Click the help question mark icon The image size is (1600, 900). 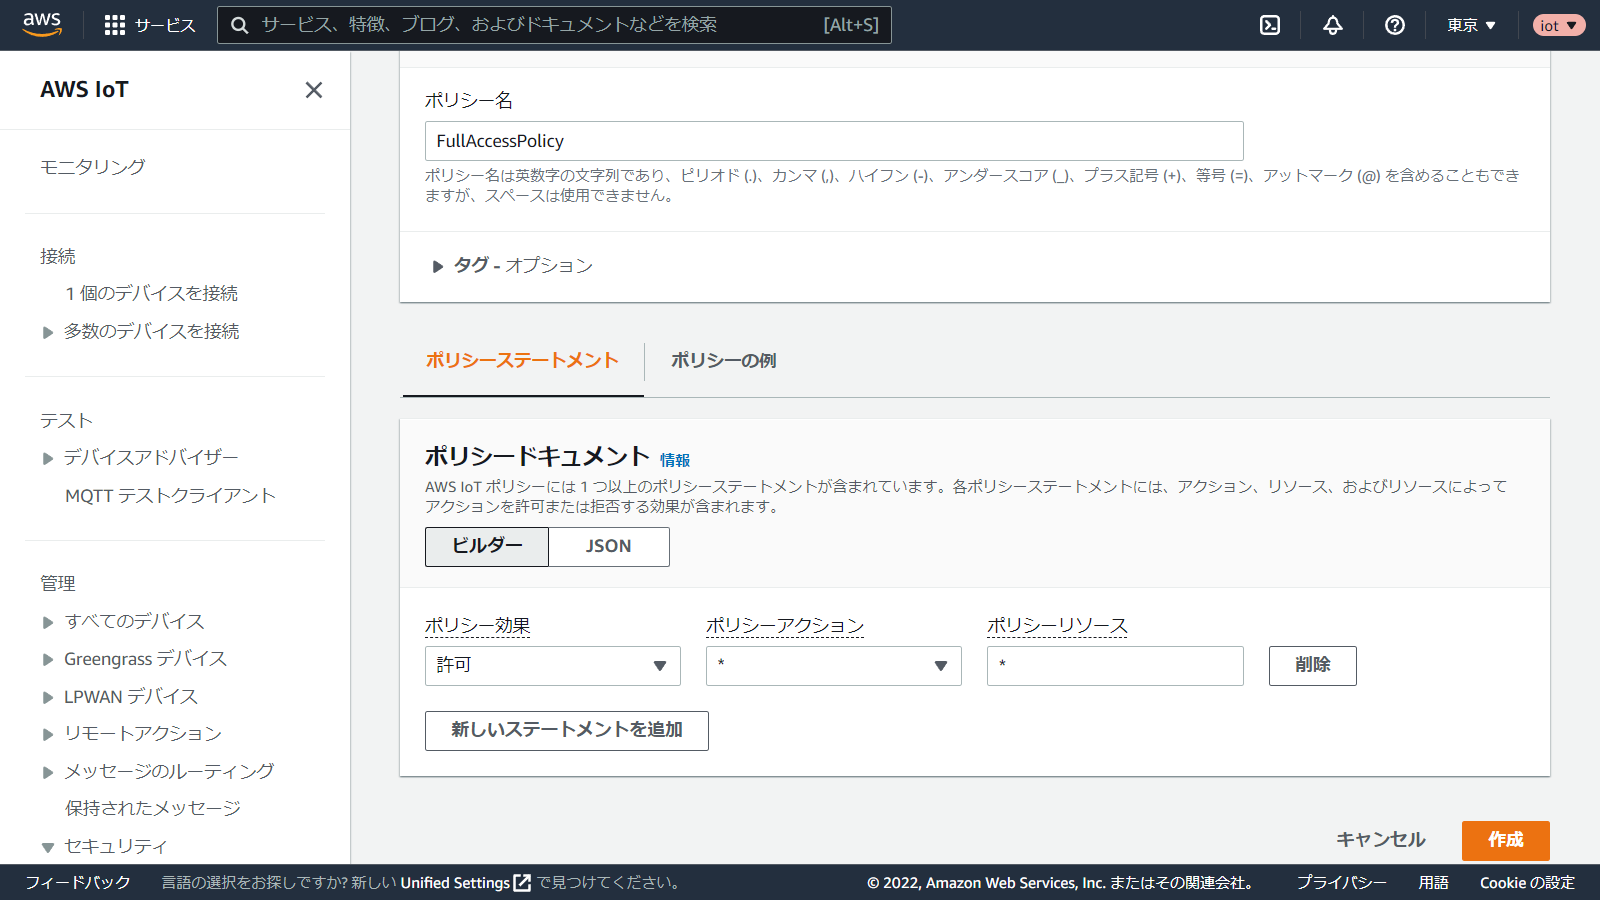click(x=1395, y=25)
